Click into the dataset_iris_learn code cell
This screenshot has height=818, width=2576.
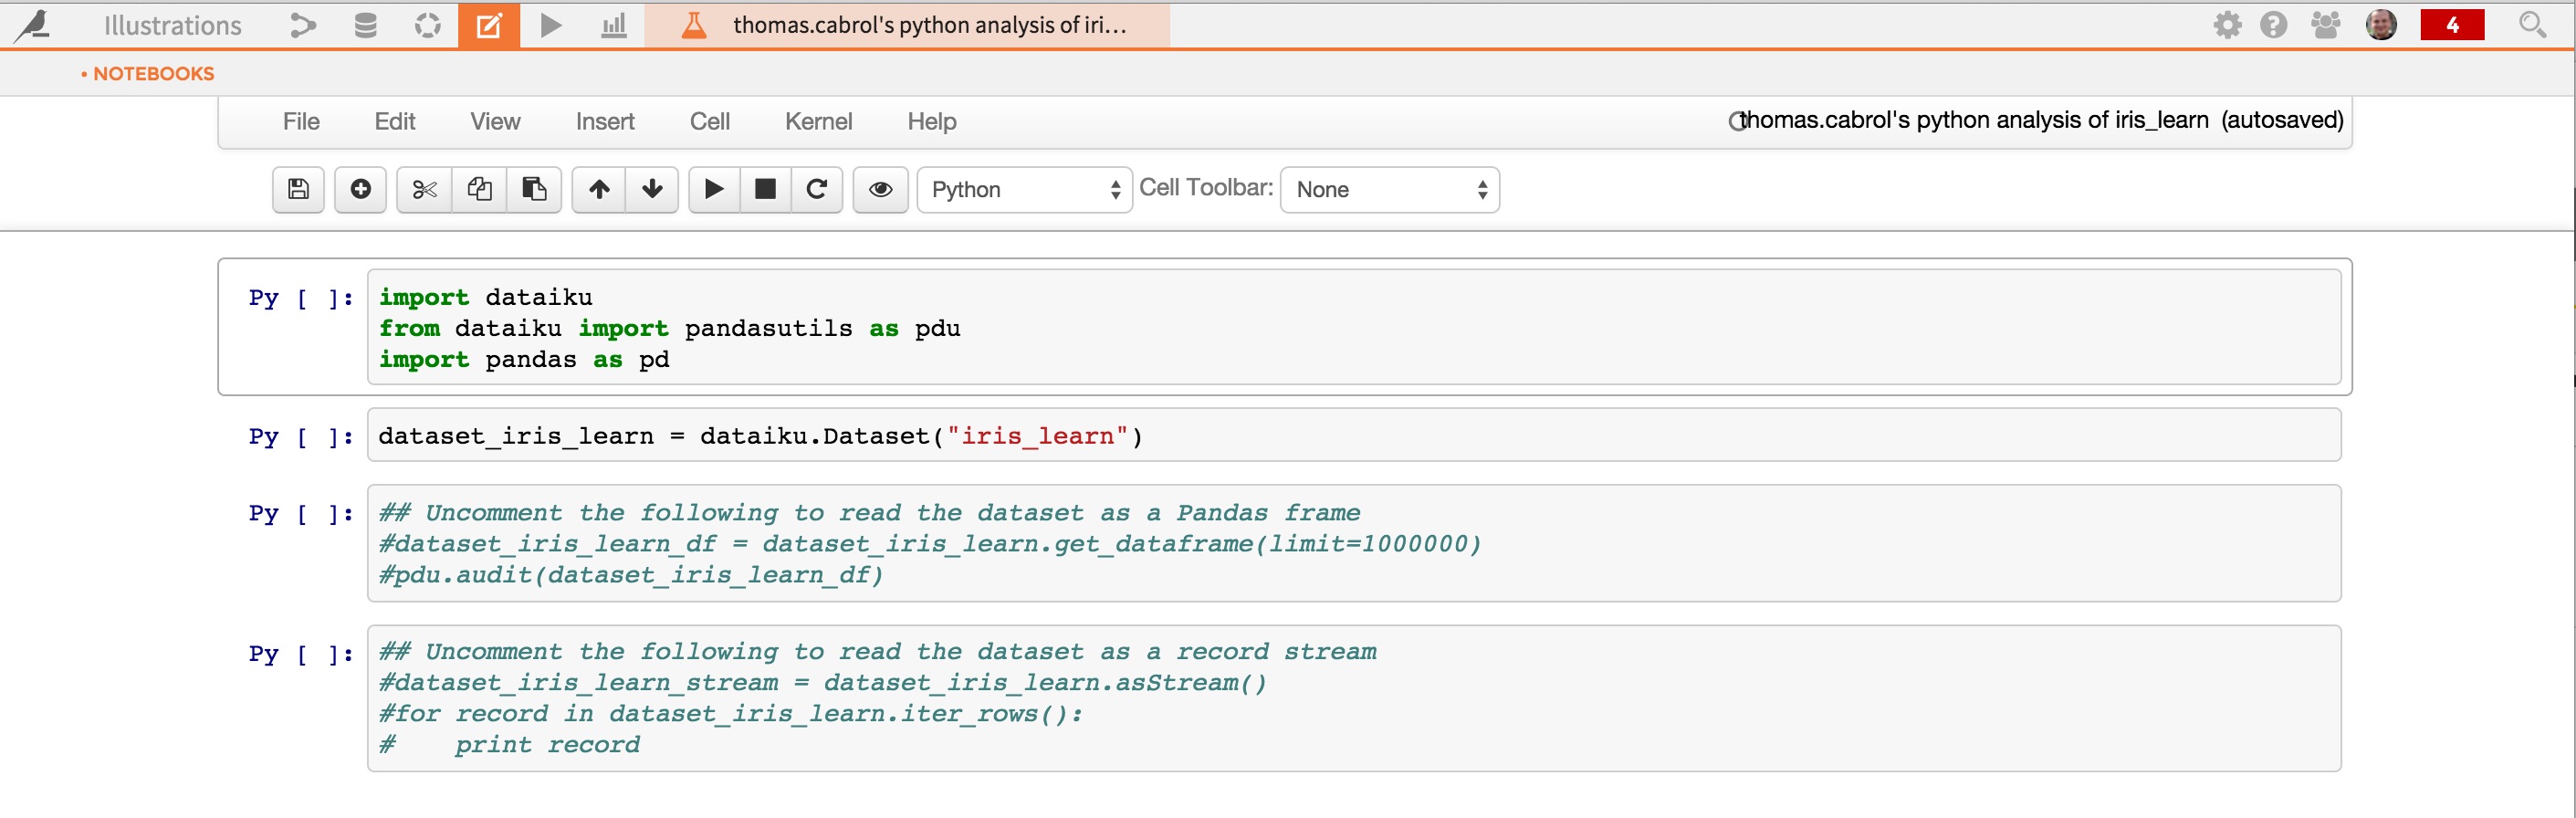tap(1354, 435)
